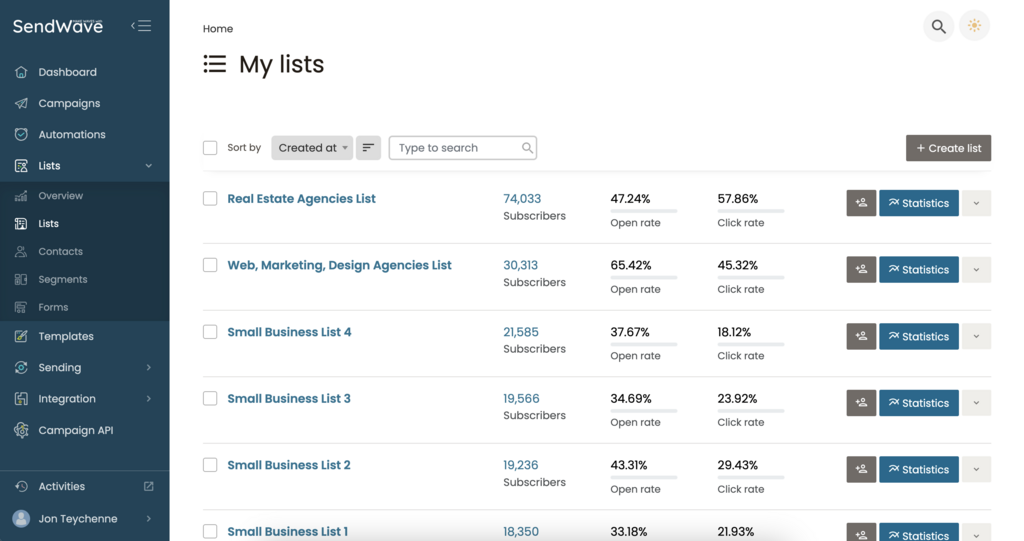The image size is (1024, 541).
Task: Expand the Sending submenu in sidebar
Action: click(x=148, y=368)
